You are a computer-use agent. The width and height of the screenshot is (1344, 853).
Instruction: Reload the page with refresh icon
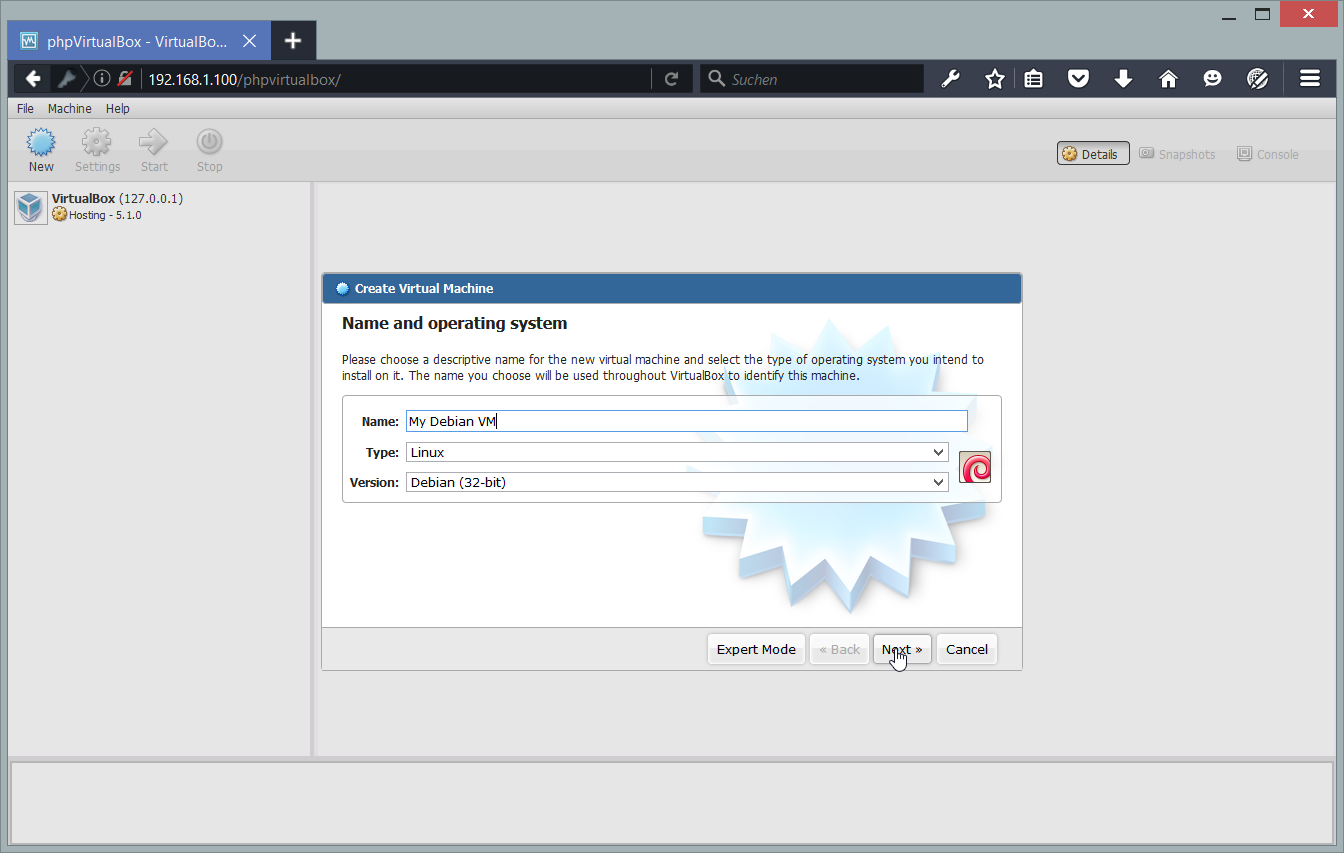[672, 79]
